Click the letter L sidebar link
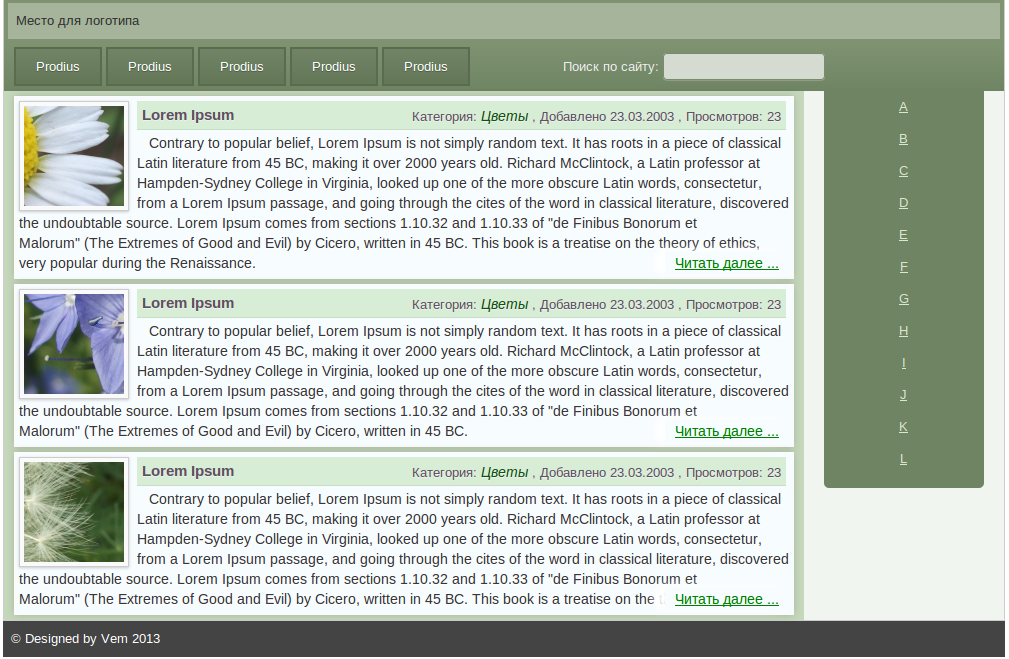Viewport: 1009px width, 659px height. pos(903,459)
